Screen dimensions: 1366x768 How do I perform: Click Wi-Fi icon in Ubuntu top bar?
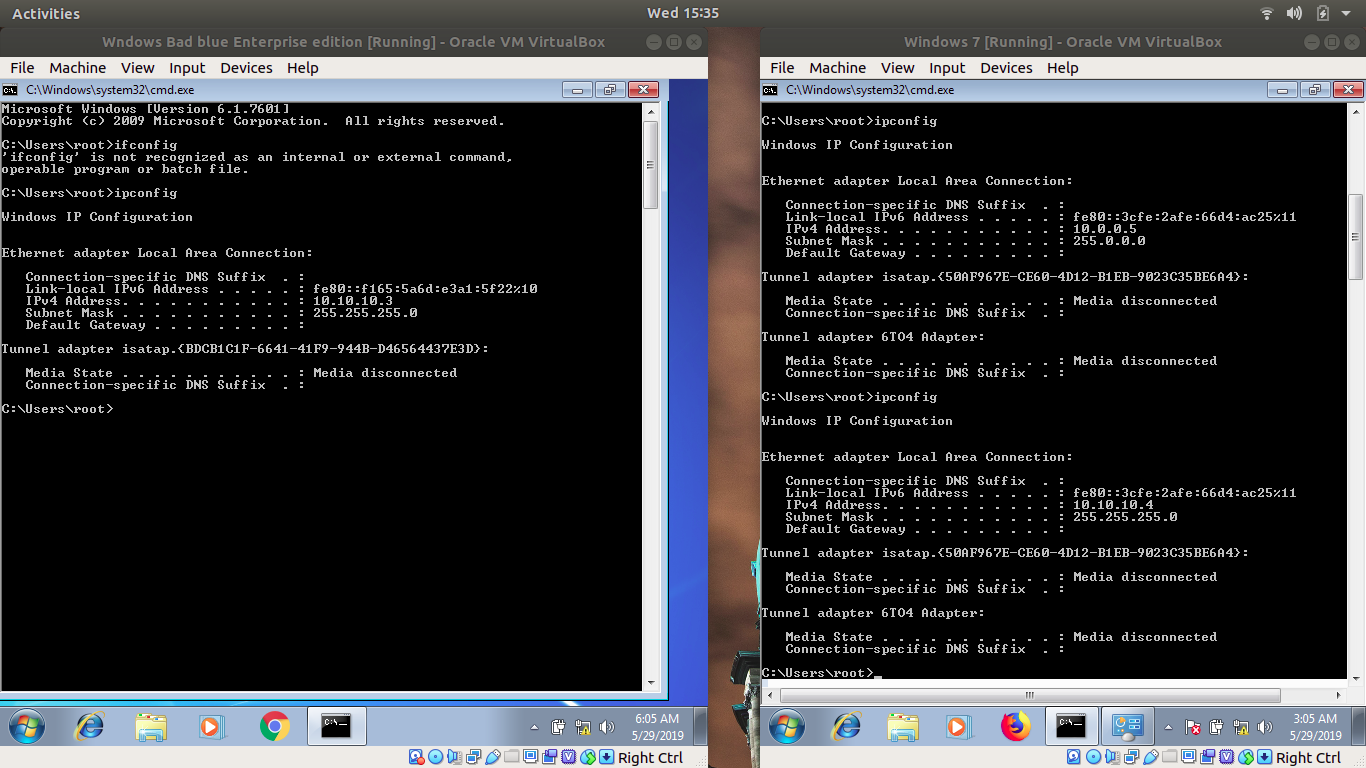[x=1267, y=13]
